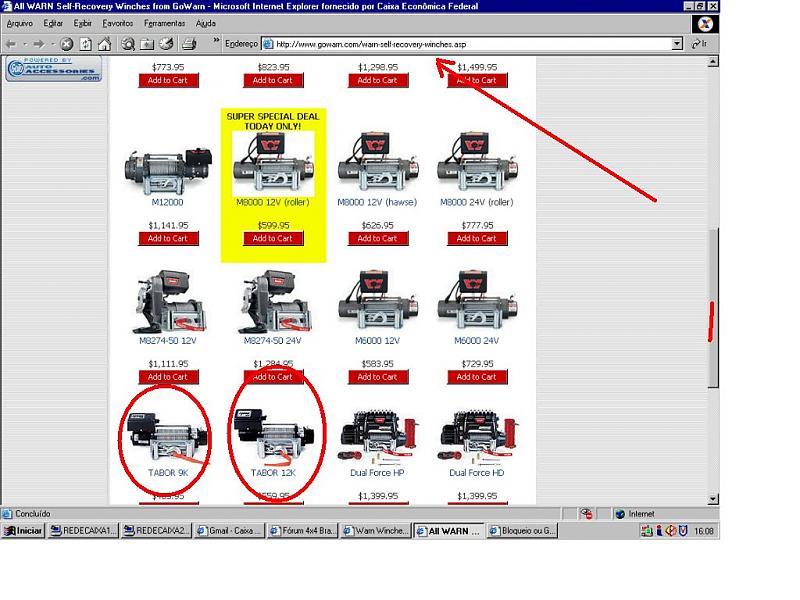Image resolution: width=800 pixels, height=600 pixels.
Task: Open the Editar menu
Action: pos(53,23)
